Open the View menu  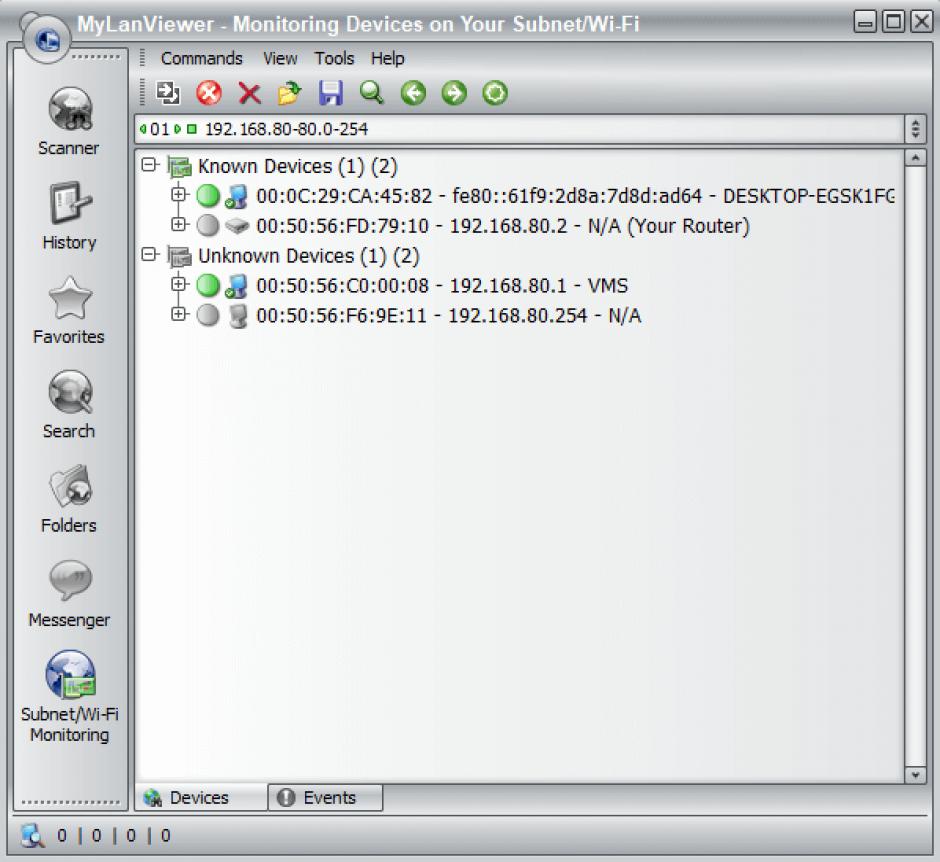[280, 58]
